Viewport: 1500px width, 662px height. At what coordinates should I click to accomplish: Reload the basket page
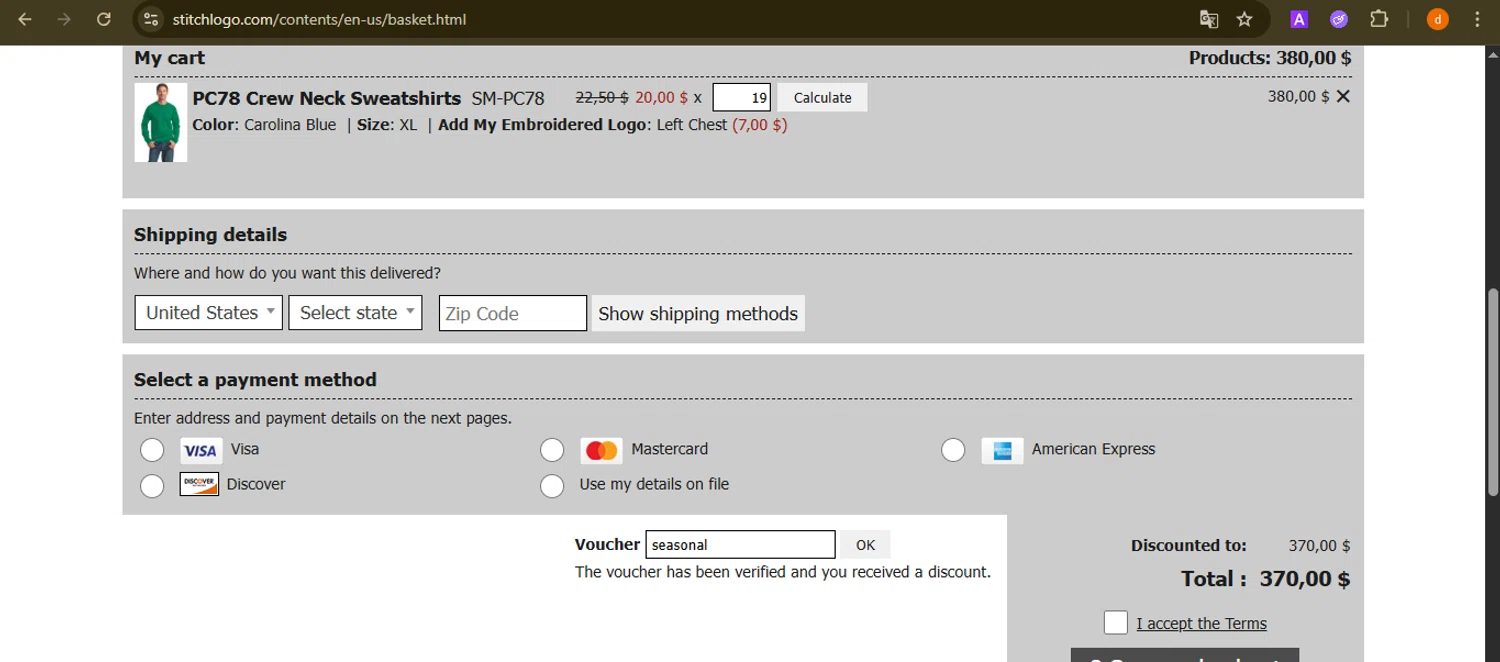coord(103,19)
